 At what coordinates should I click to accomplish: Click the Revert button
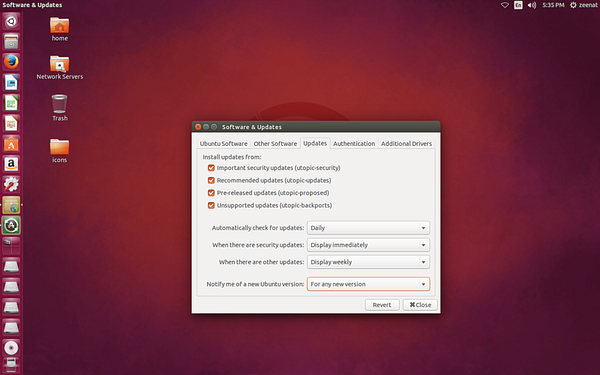[x=382, y=305]
